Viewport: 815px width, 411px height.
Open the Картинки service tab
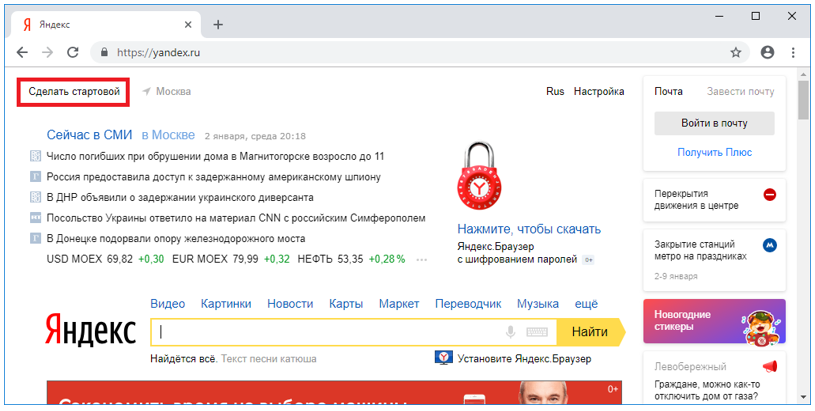[x=226, y=304]
